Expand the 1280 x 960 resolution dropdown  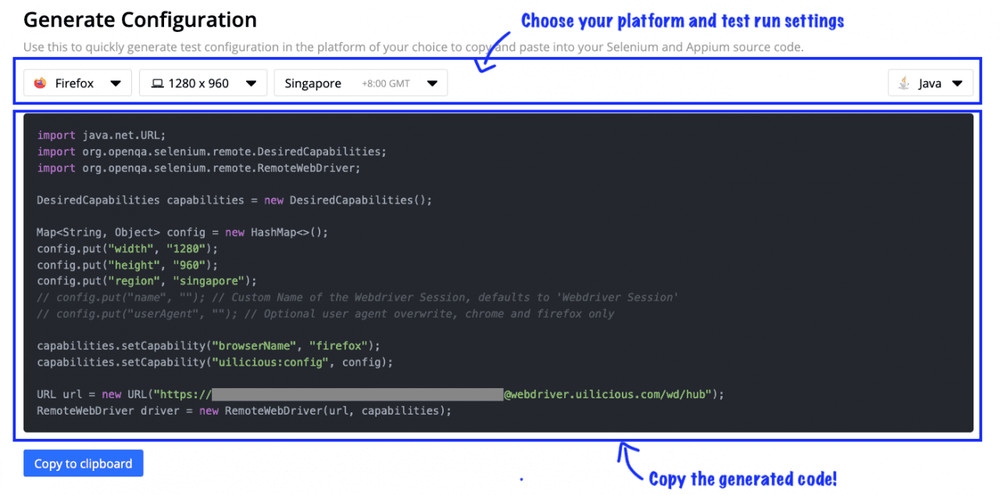pos(251,83)
